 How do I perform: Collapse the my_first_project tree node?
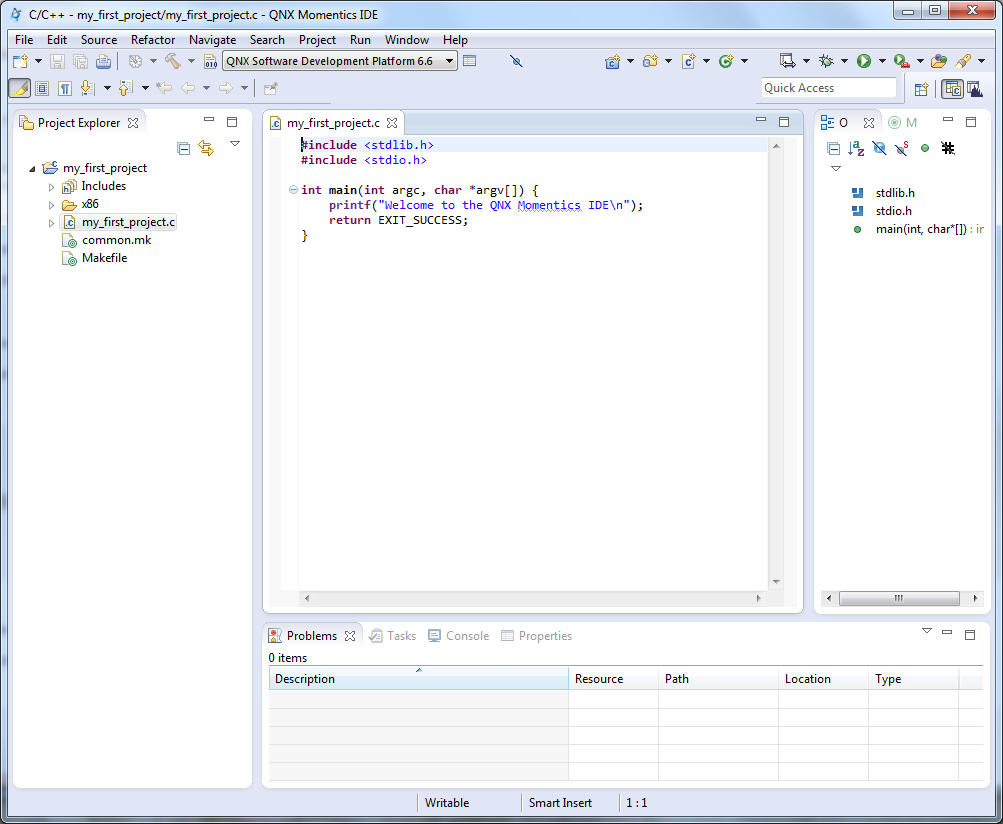click(x=32, y=169)
